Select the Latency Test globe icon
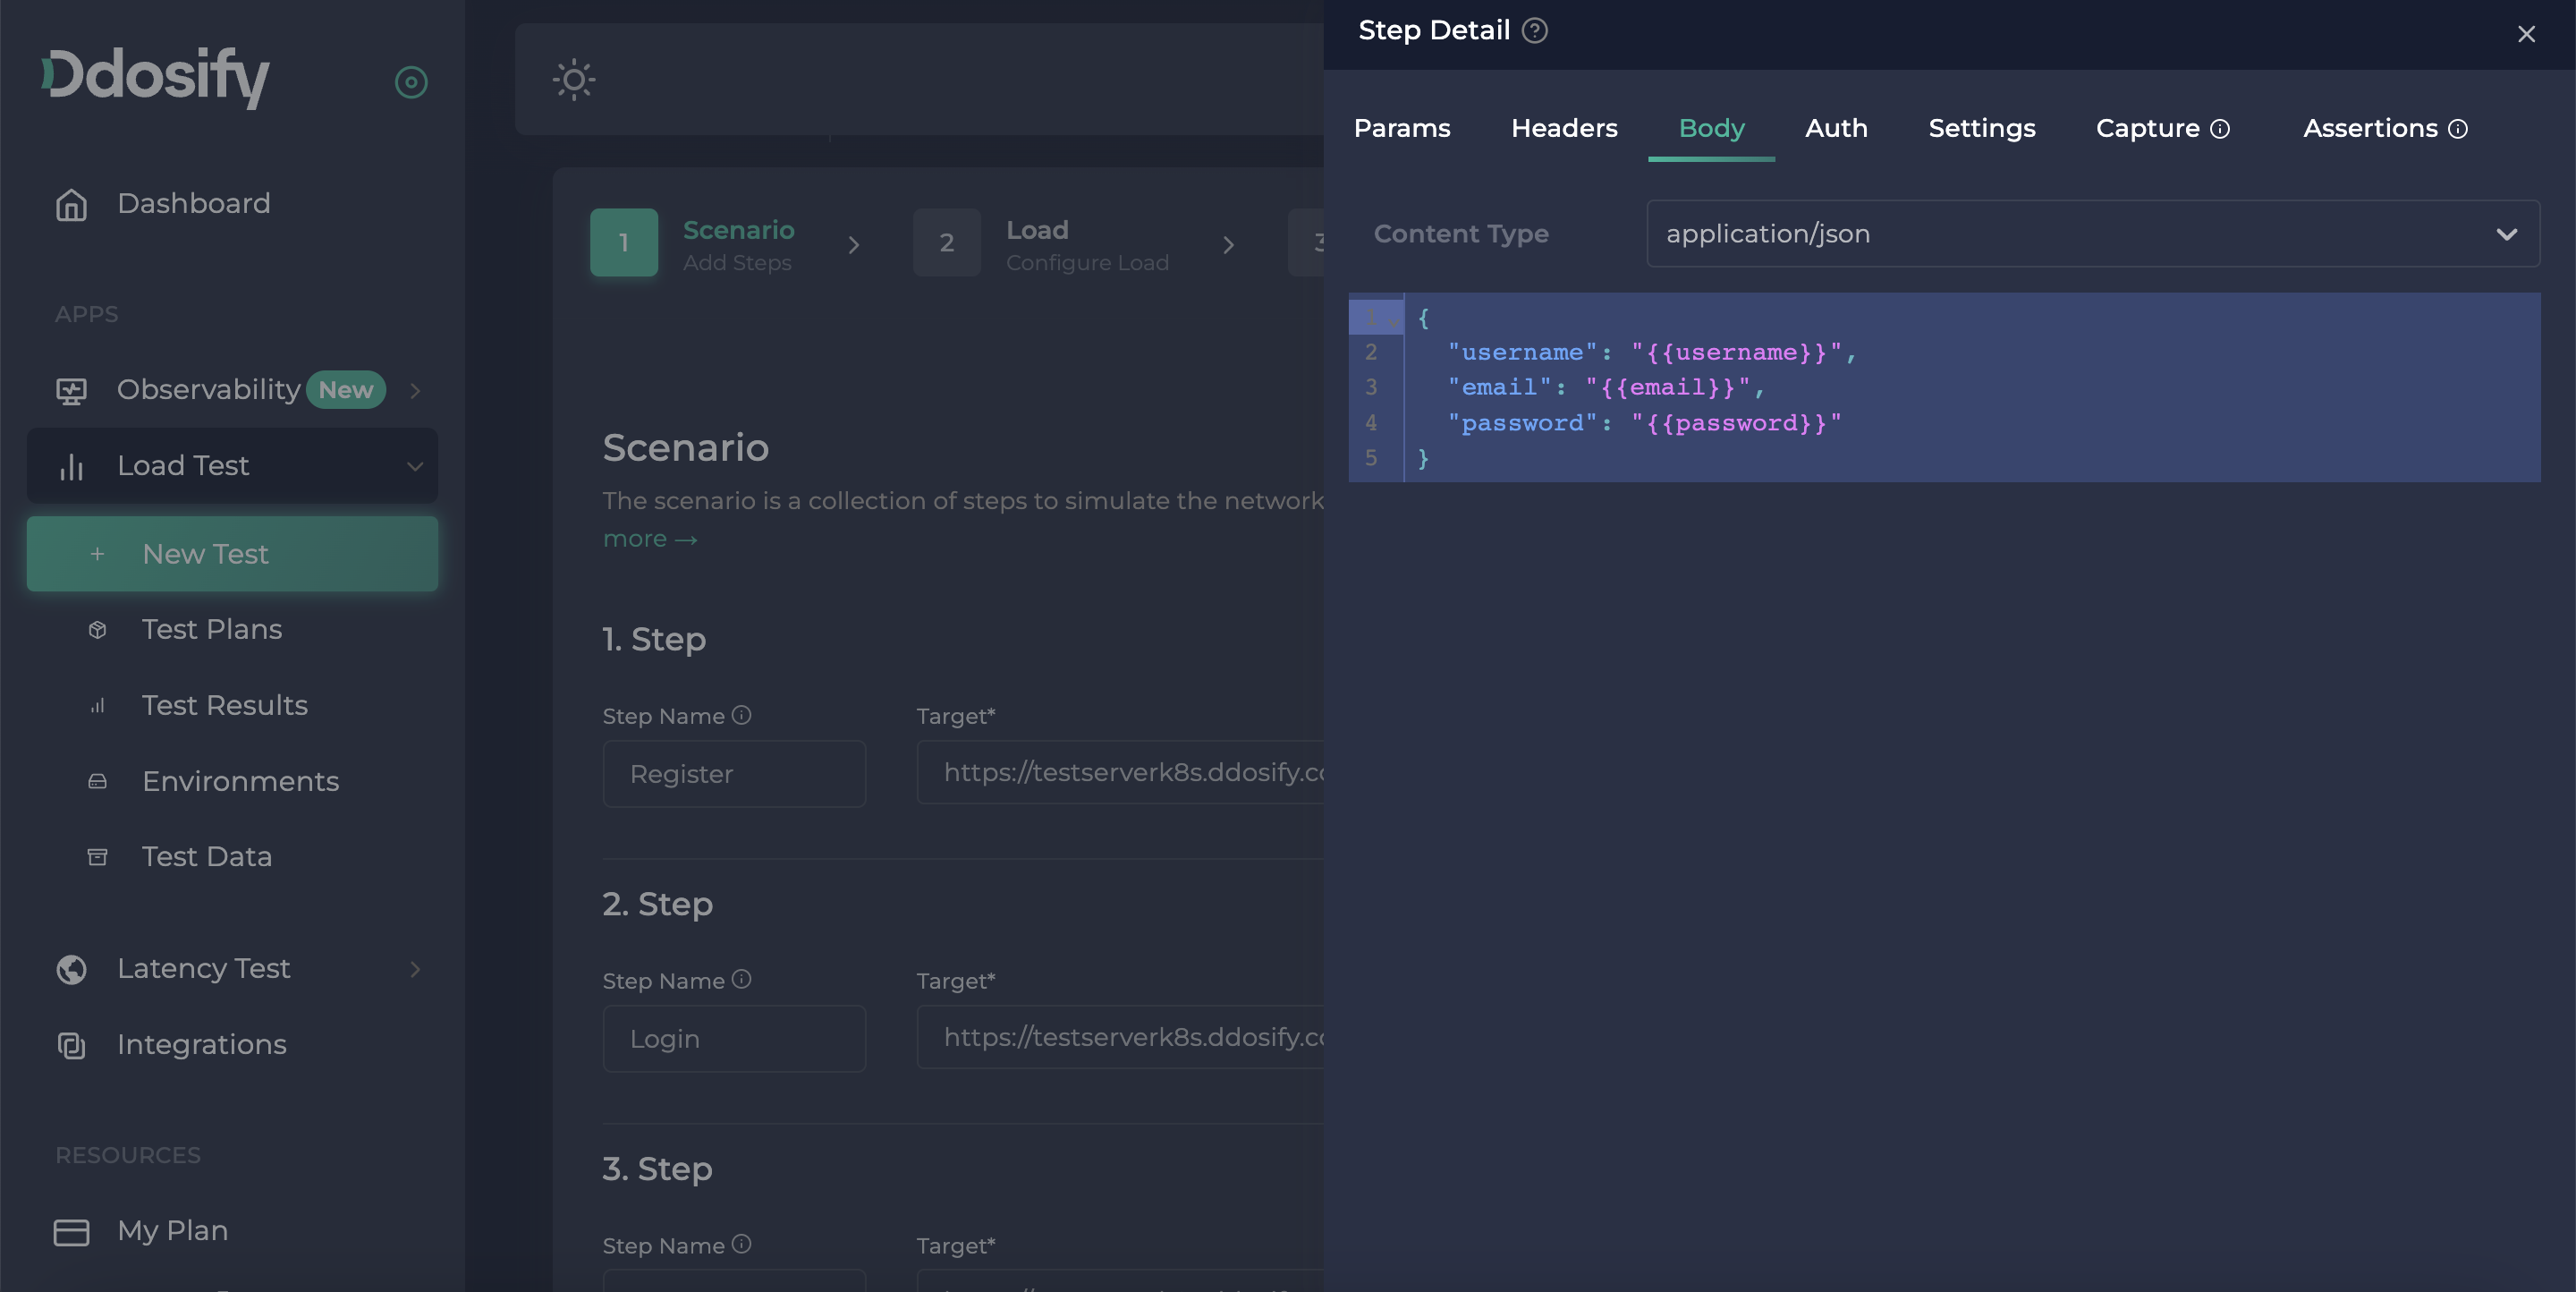This screenshot has height=1292, width=2576. [x=69, y=969]
